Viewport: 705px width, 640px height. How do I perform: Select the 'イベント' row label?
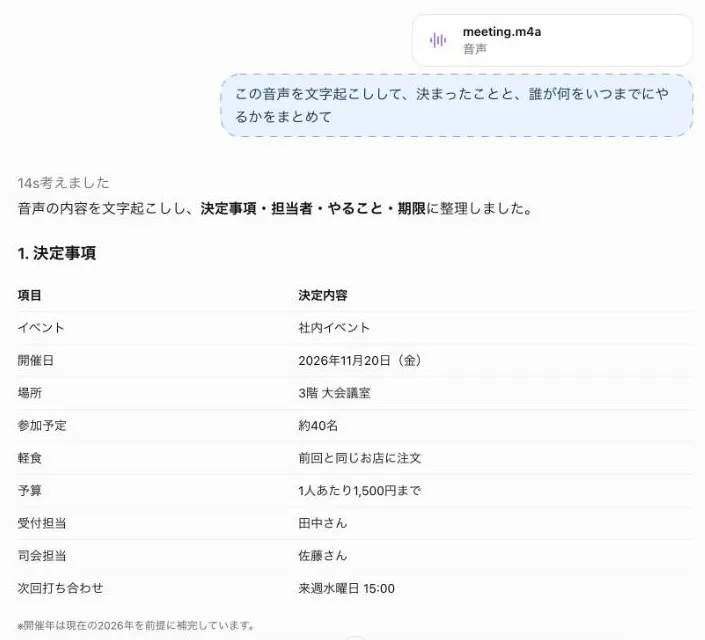41,328
